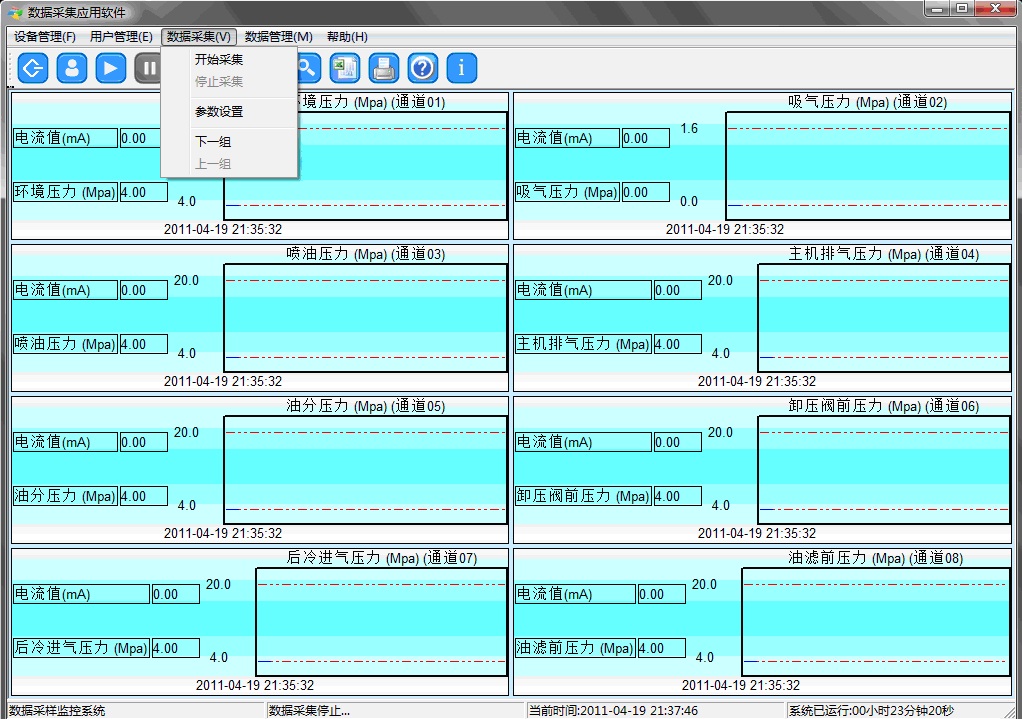Screen dimensions: 1022x719
Task: Click the 油分压力 (Mpa) value field
Action: point(143,496)
